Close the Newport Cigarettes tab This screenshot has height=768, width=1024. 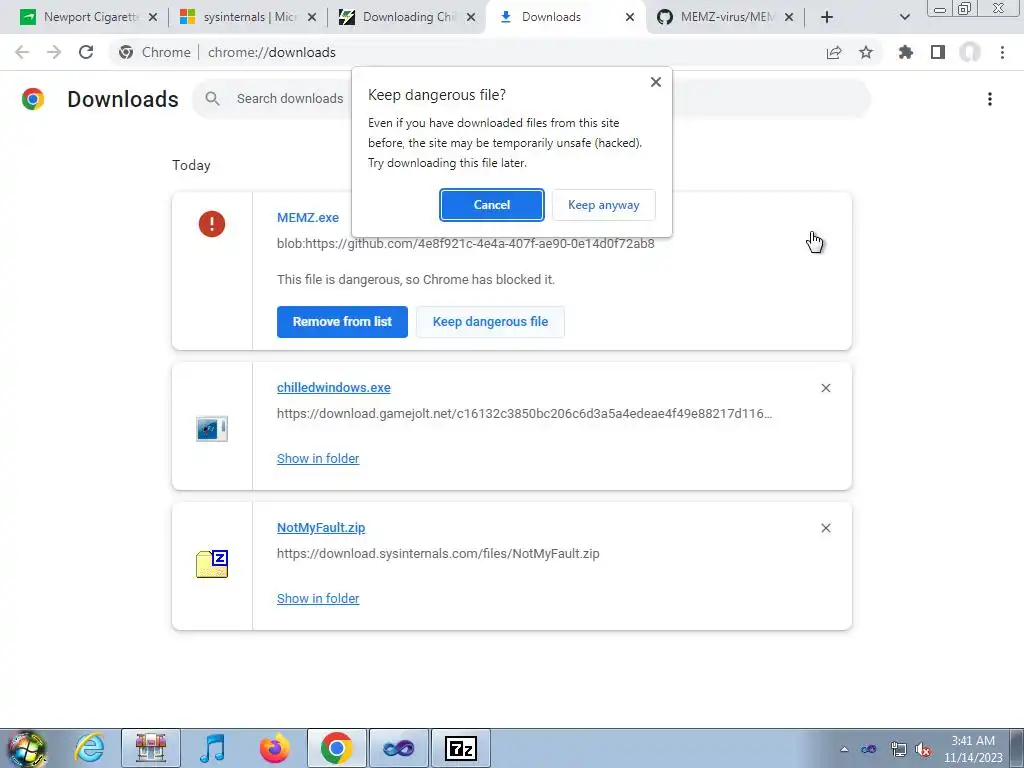coord(153,18)
